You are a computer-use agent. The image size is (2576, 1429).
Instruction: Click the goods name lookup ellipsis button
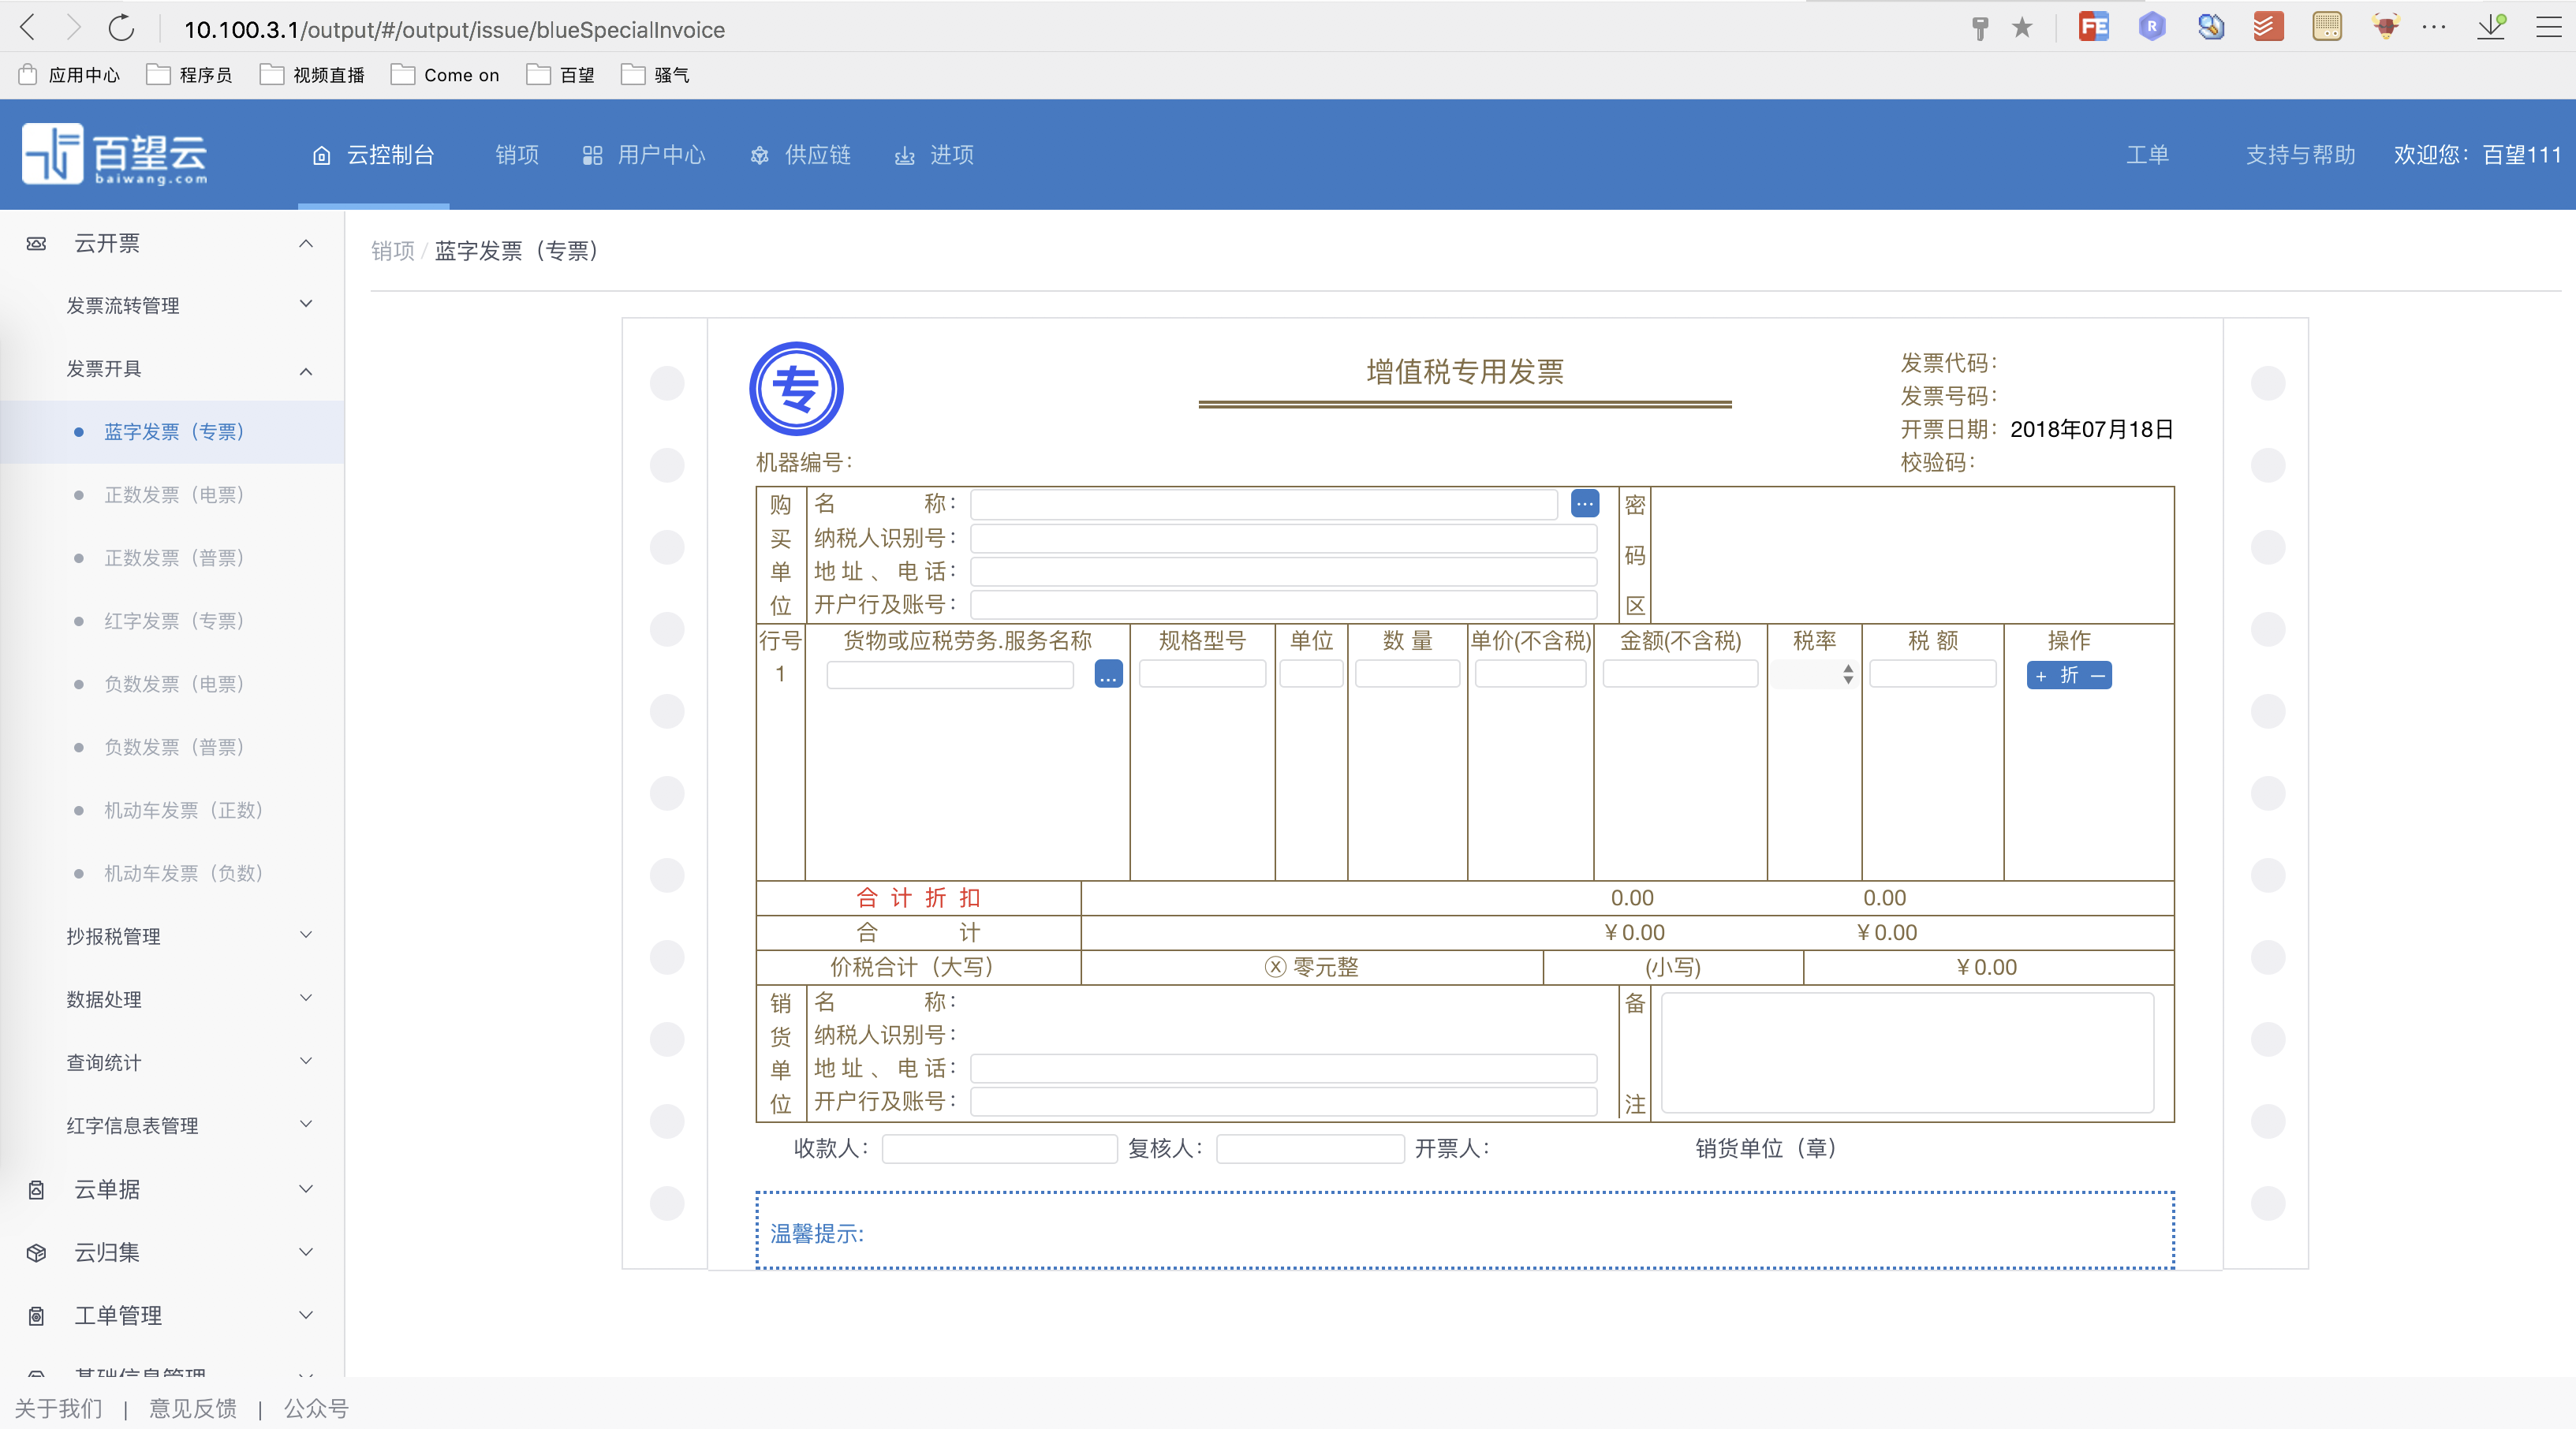(1108, 674)
